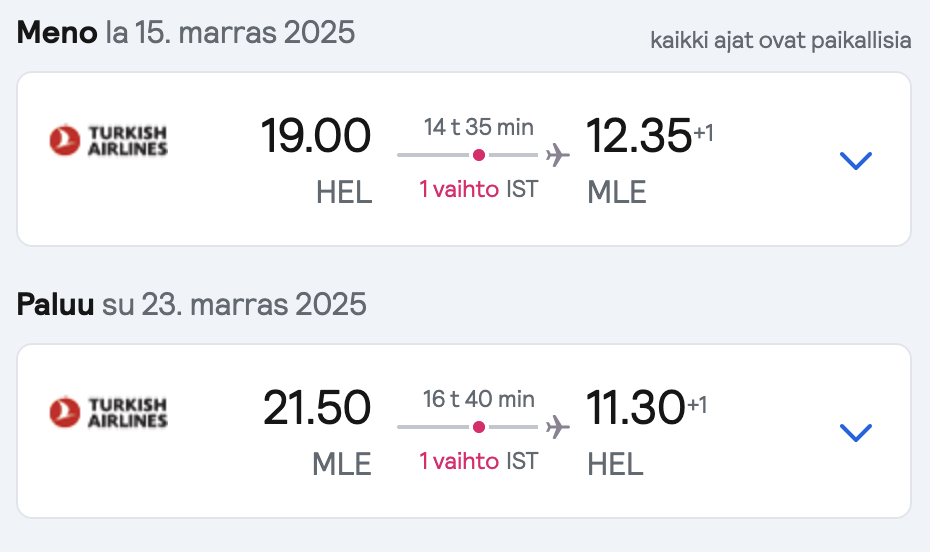The width and height of the screenshot is (930, 552).
Task: Click the 'Meno la 15. marras 2025' heading
Action: (186, 32)
